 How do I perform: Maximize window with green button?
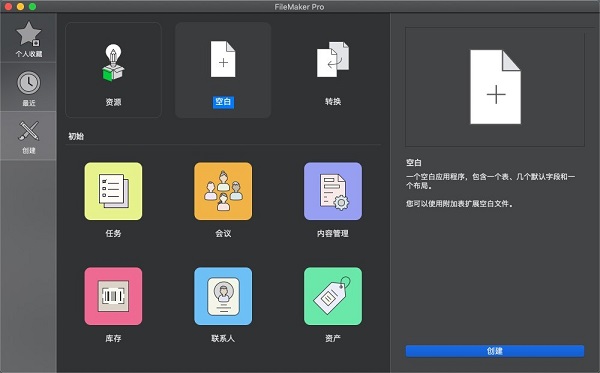(33, 7)
